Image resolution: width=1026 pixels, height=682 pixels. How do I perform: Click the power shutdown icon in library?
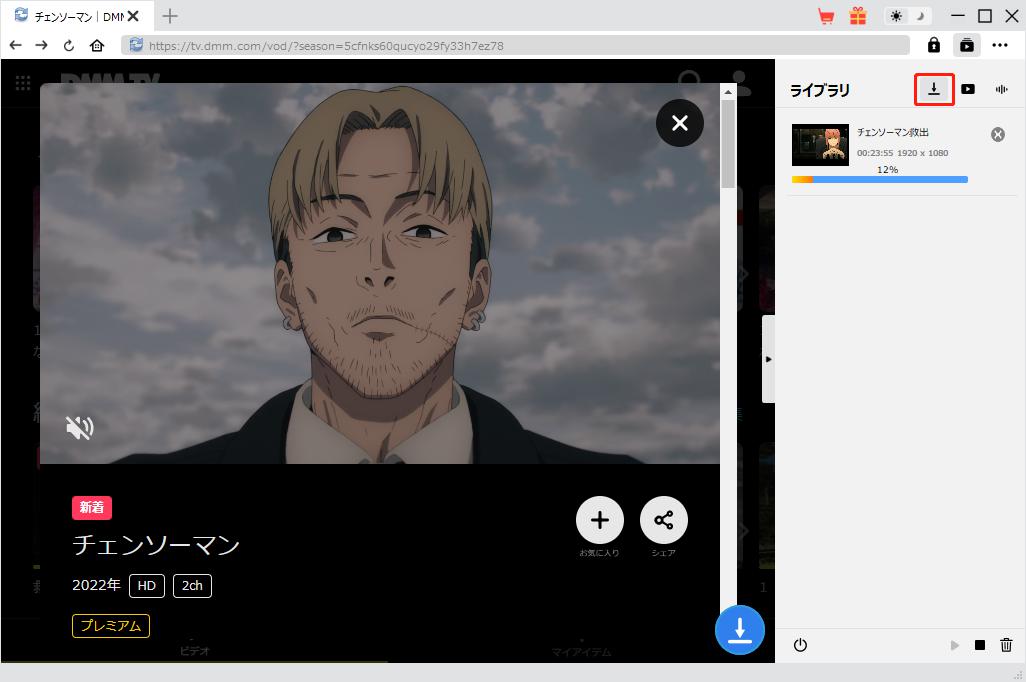tap(800, 645)
